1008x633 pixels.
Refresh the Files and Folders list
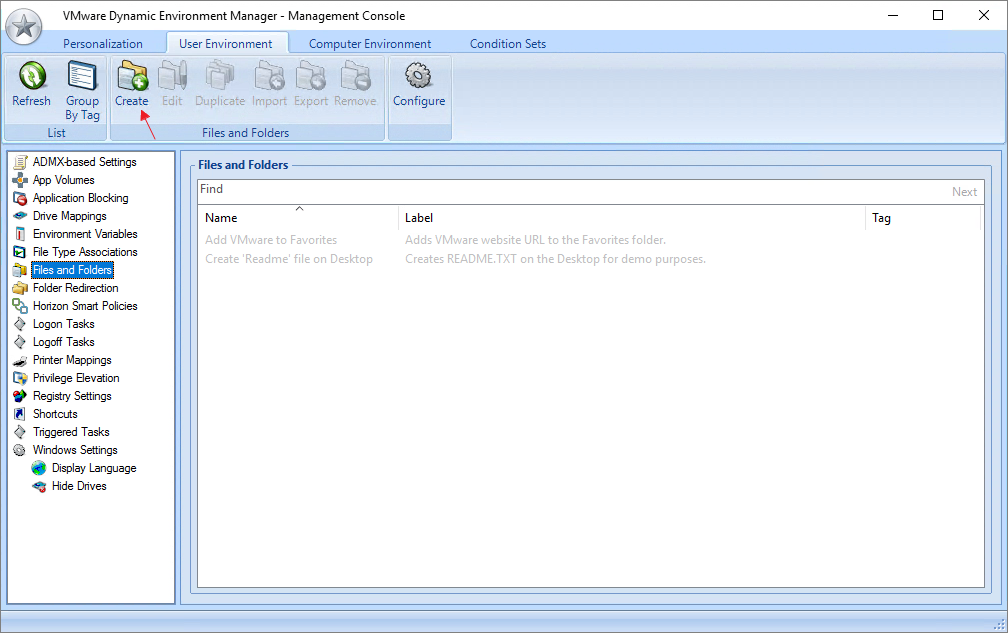(x=30, y=83)
